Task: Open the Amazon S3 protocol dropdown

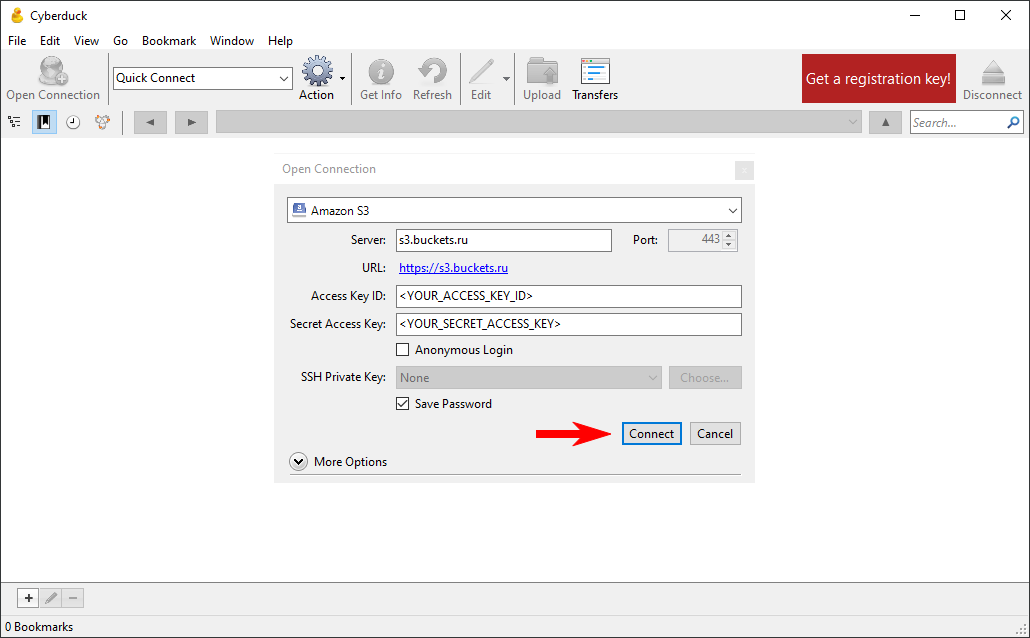Action: 514,210
